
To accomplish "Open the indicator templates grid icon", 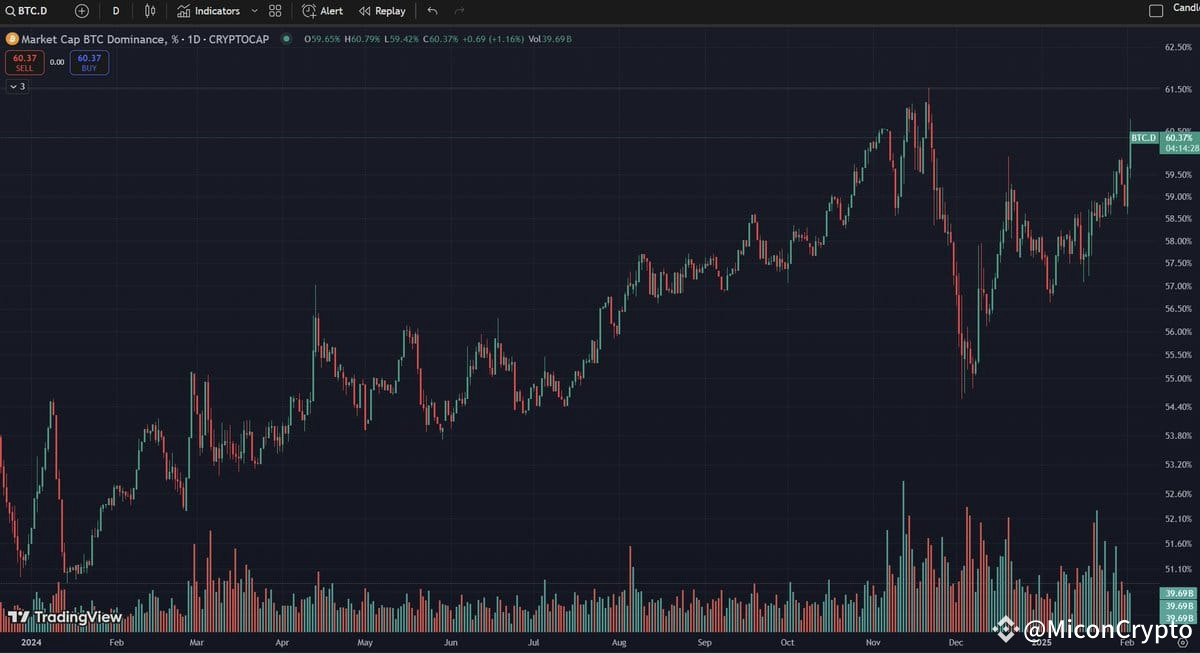I will (x=275, y=11).
